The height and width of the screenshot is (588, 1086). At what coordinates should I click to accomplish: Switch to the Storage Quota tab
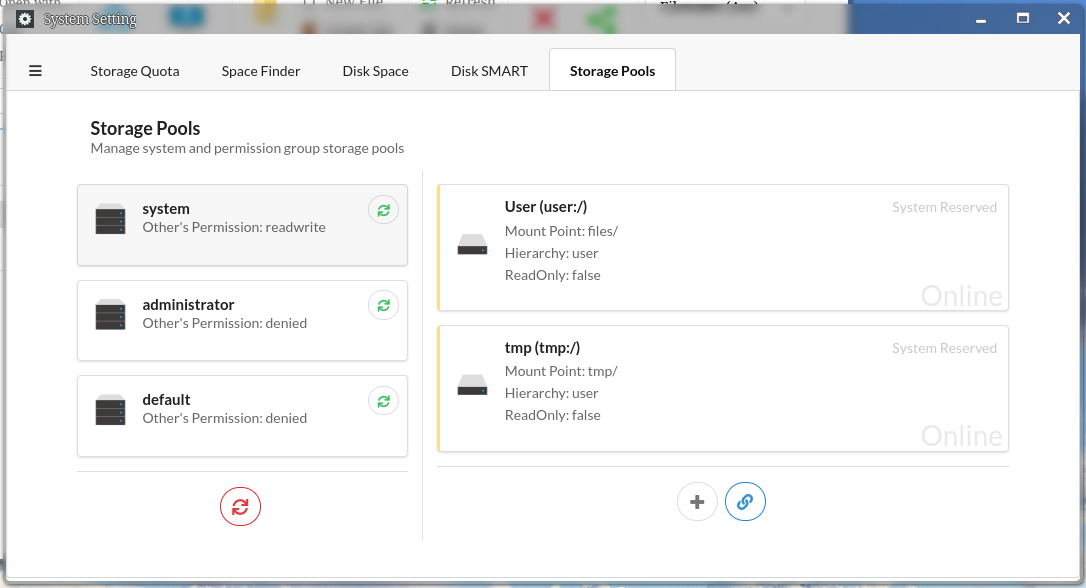click(134, 71)
